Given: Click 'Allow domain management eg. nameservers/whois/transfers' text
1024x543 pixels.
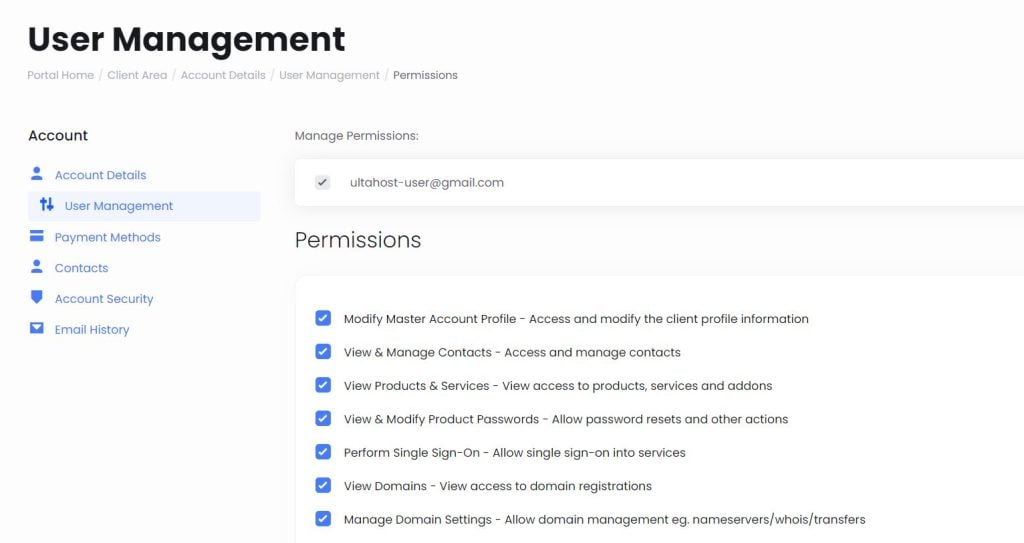Looking at the screenshot, I should (685, 520).
